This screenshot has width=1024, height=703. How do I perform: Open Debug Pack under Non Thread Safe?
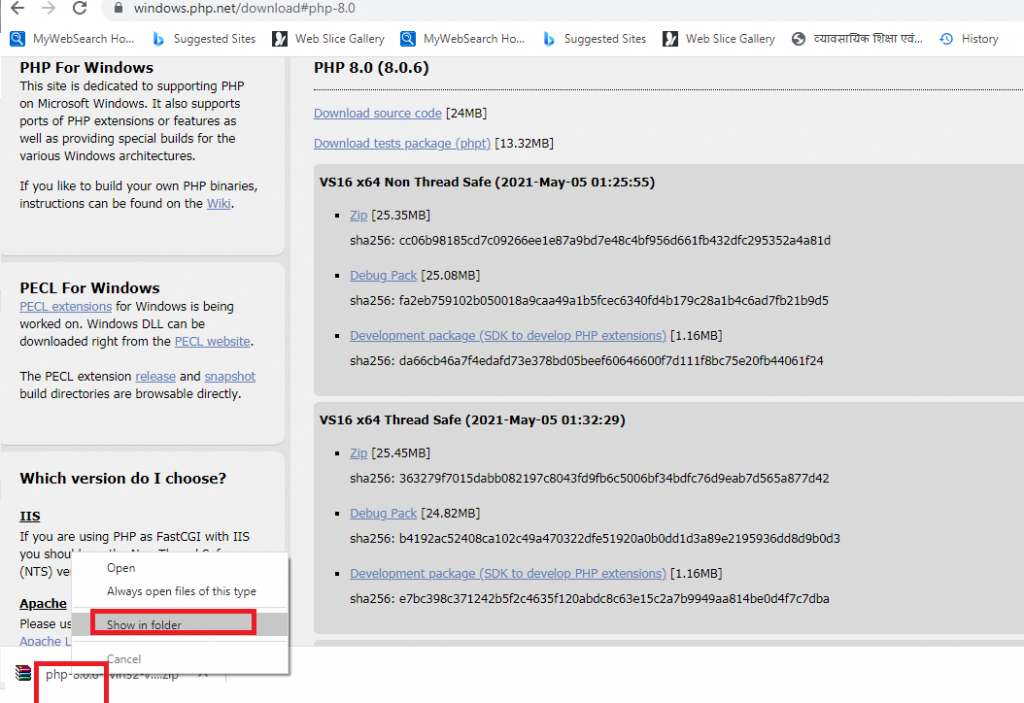[383, 275]
